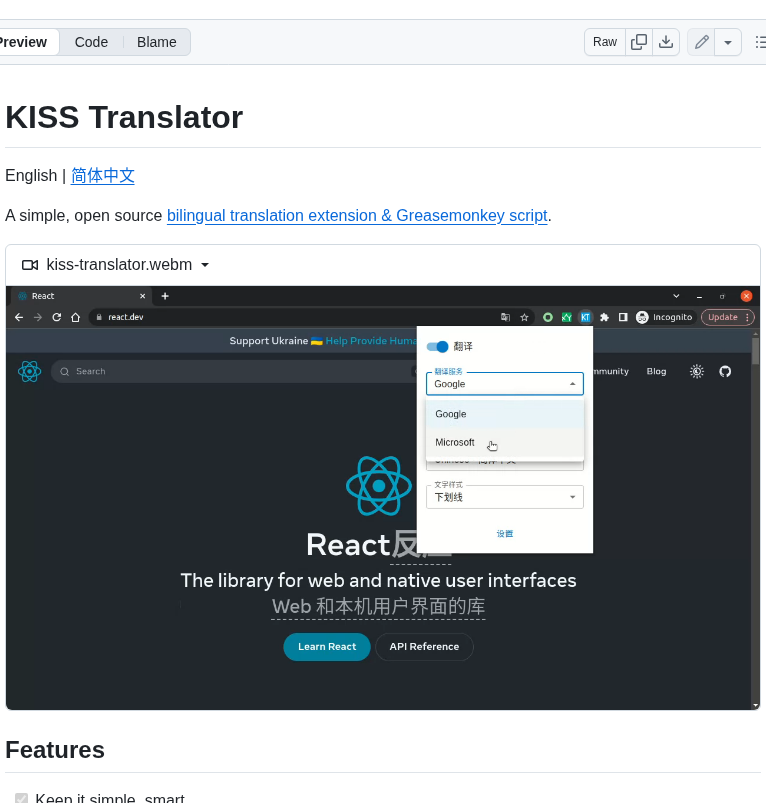Open the extensions puzzle piece icon
This screenshot has height=803, width=766.
click(x=604, y=318)
